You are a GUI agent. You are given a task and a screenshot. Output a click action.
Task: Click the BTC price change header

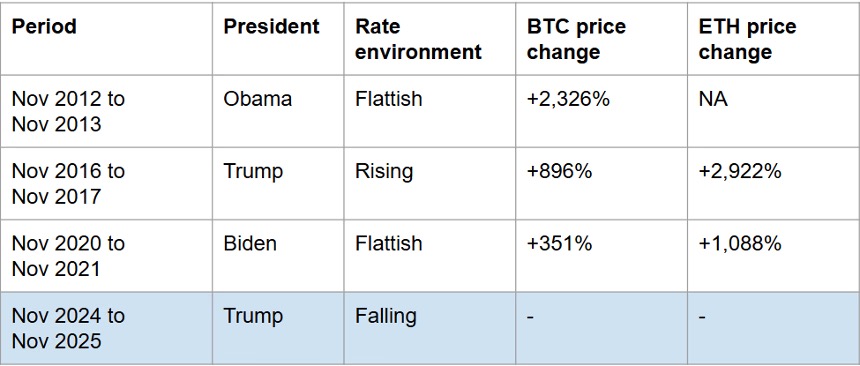[601, 39]
